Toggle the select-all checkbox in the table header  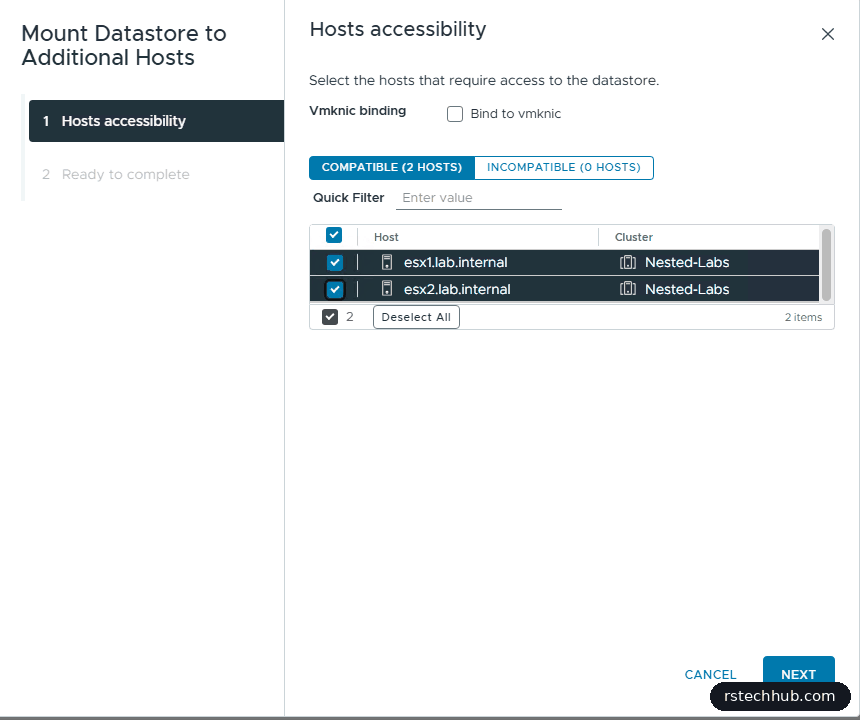coord(333,235)
